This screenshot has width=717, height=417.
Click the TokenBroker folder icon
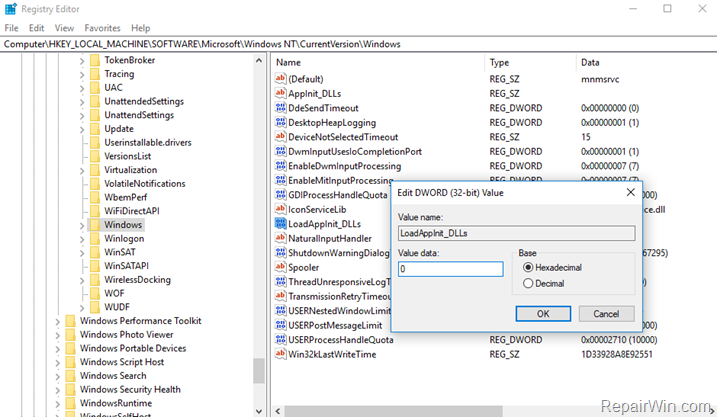coord(95,60)
